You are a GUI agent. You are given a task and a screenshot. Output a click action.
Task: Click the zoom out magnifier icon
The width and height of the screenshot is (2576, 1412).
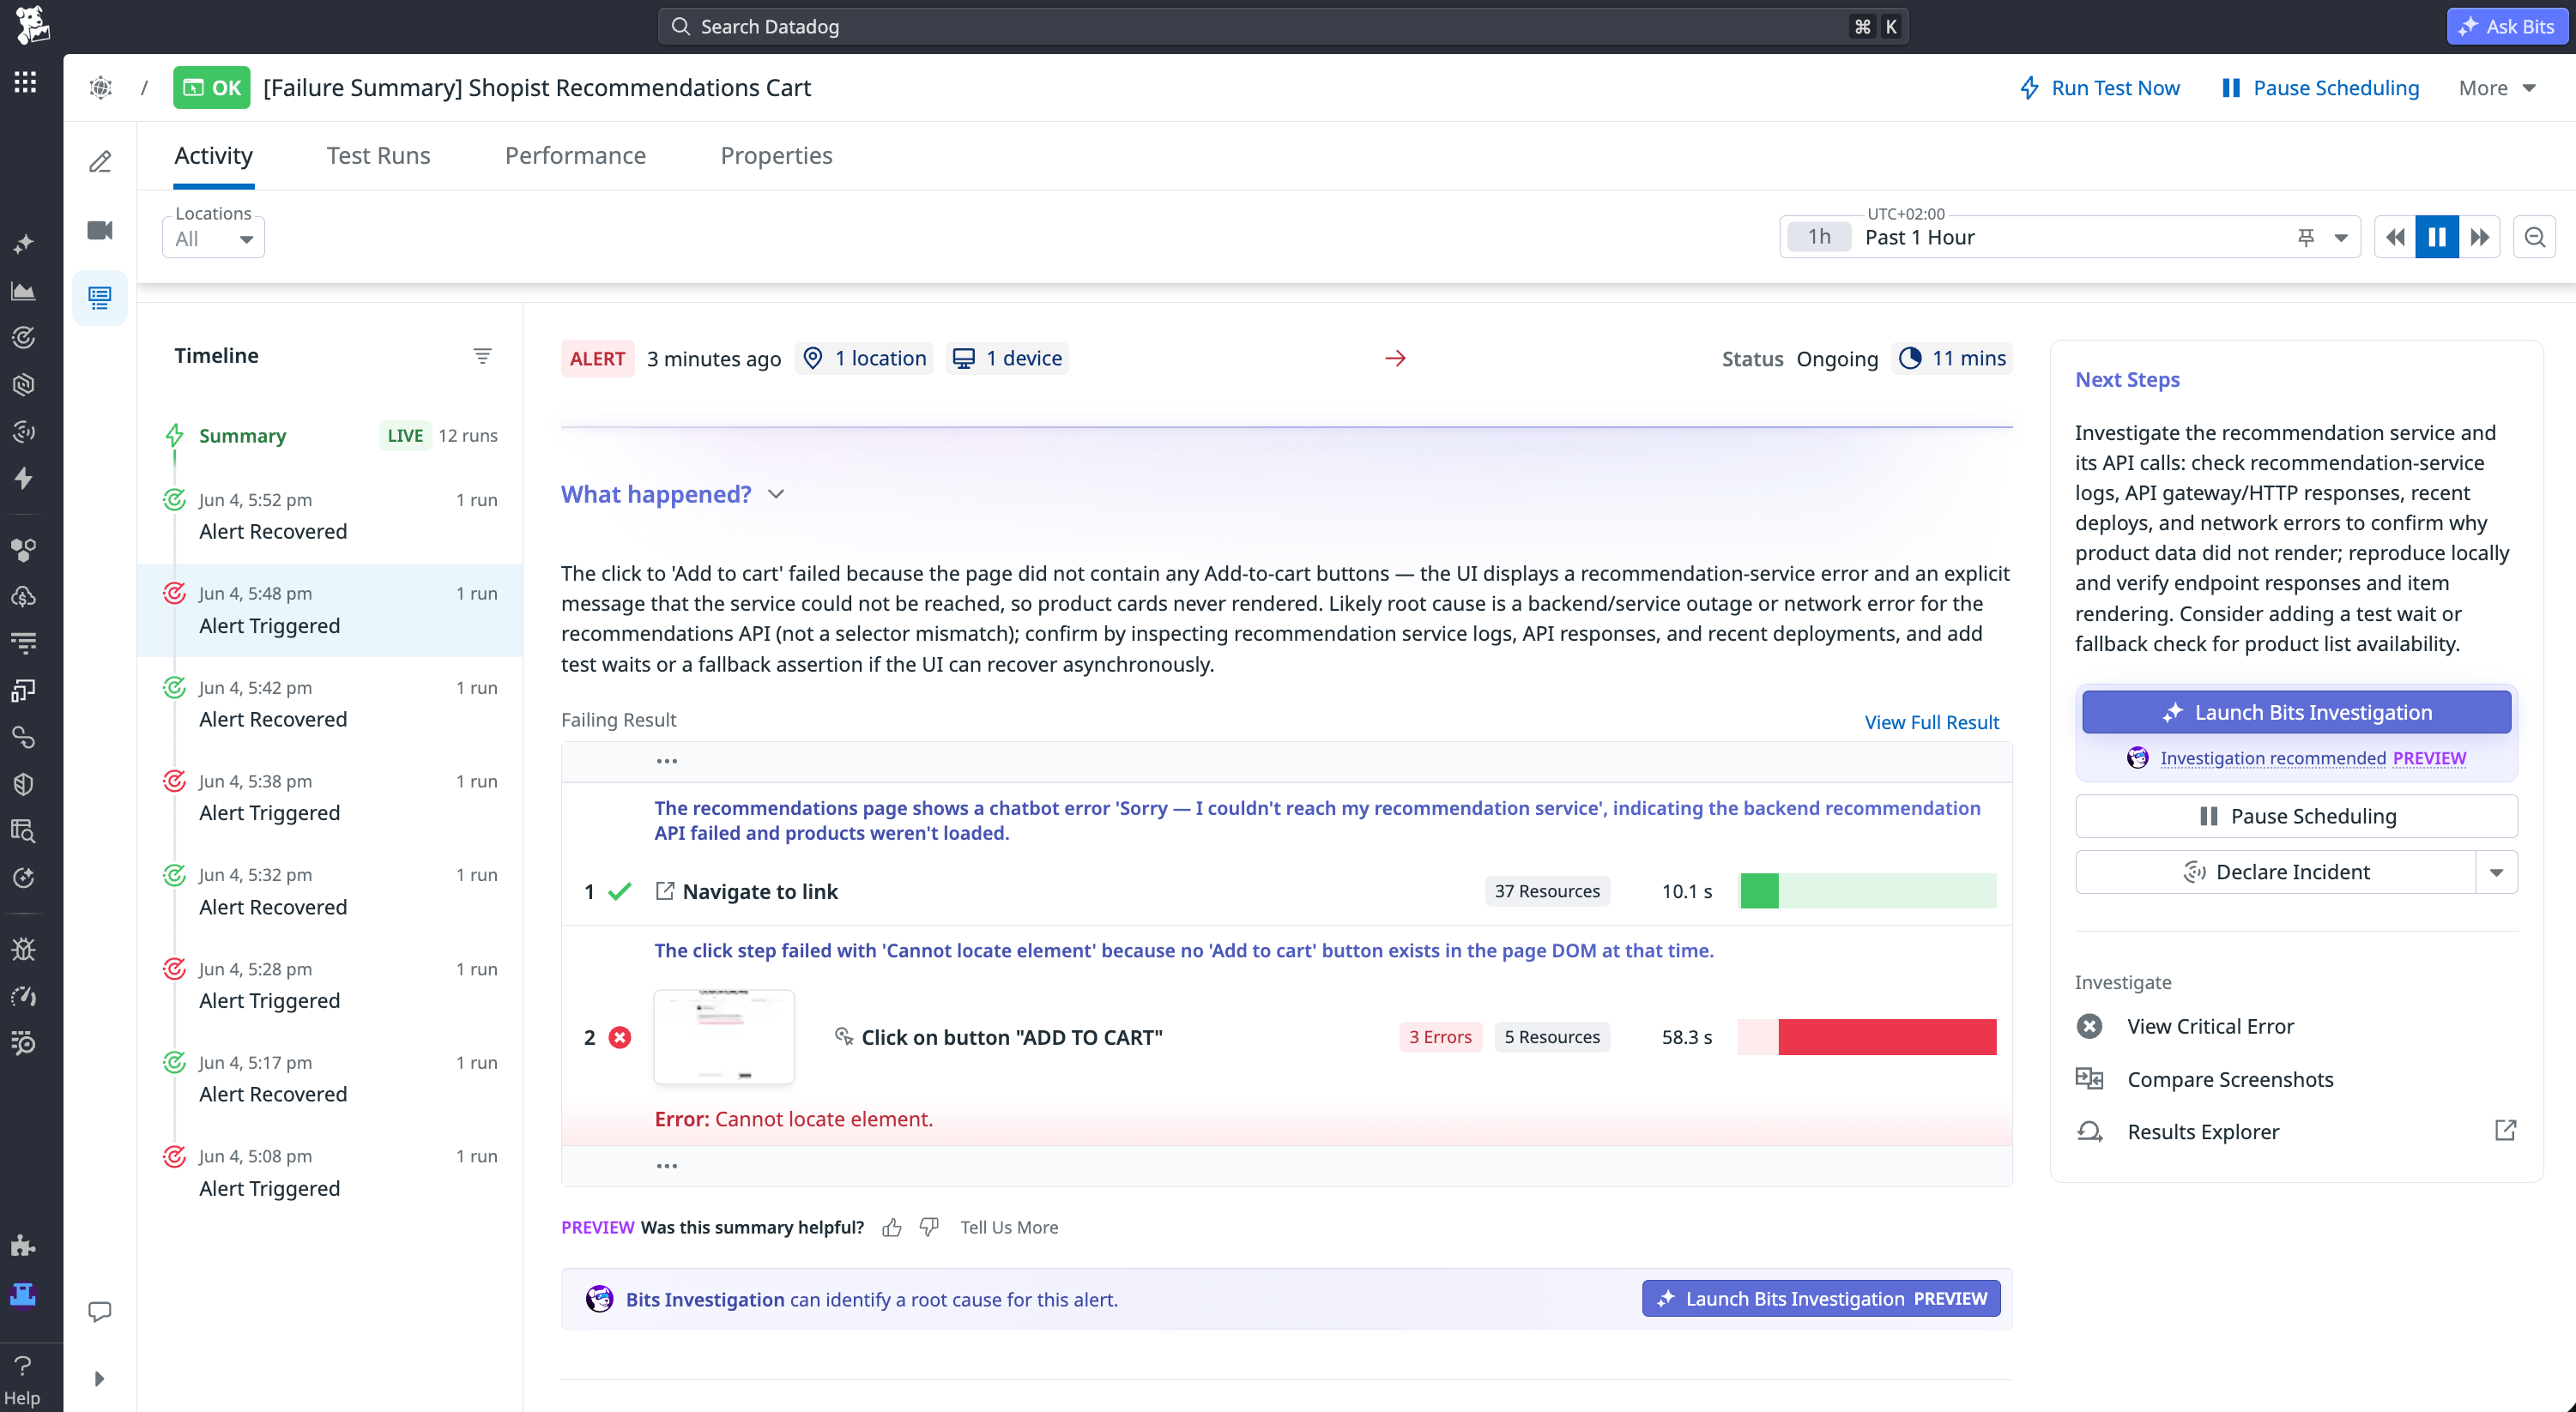pos(2534,237)
